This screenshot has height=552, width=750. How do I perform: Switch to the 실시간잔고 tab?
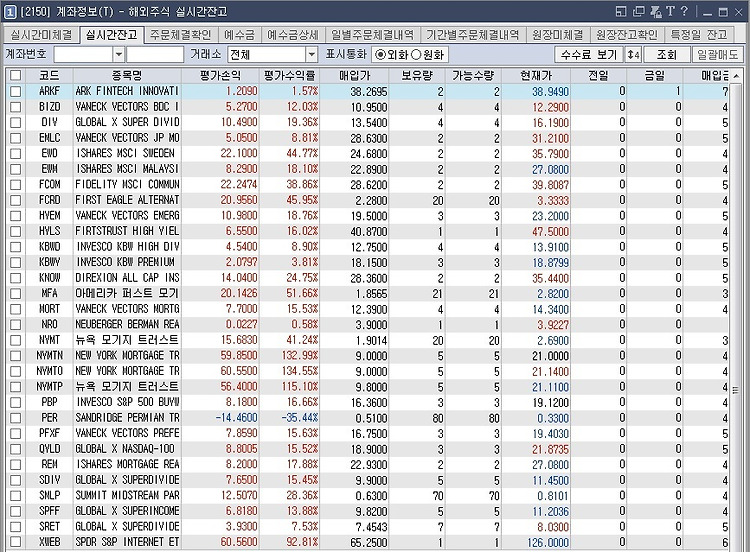pos(111,34)
